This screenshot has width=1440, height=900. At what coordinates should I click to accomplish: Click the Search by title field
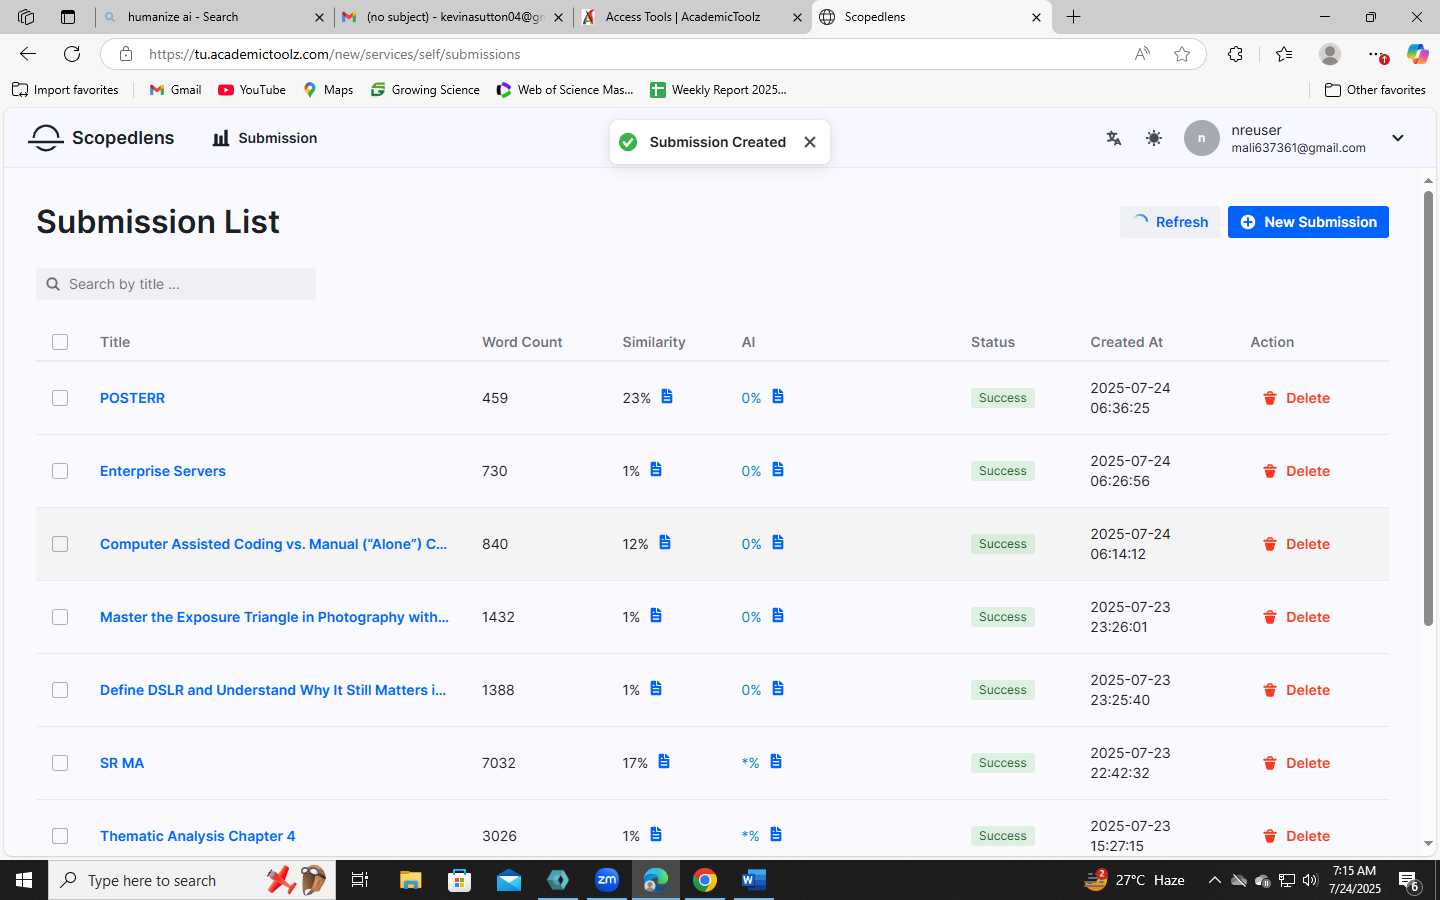pyautogui.click(x=176, y=284)
